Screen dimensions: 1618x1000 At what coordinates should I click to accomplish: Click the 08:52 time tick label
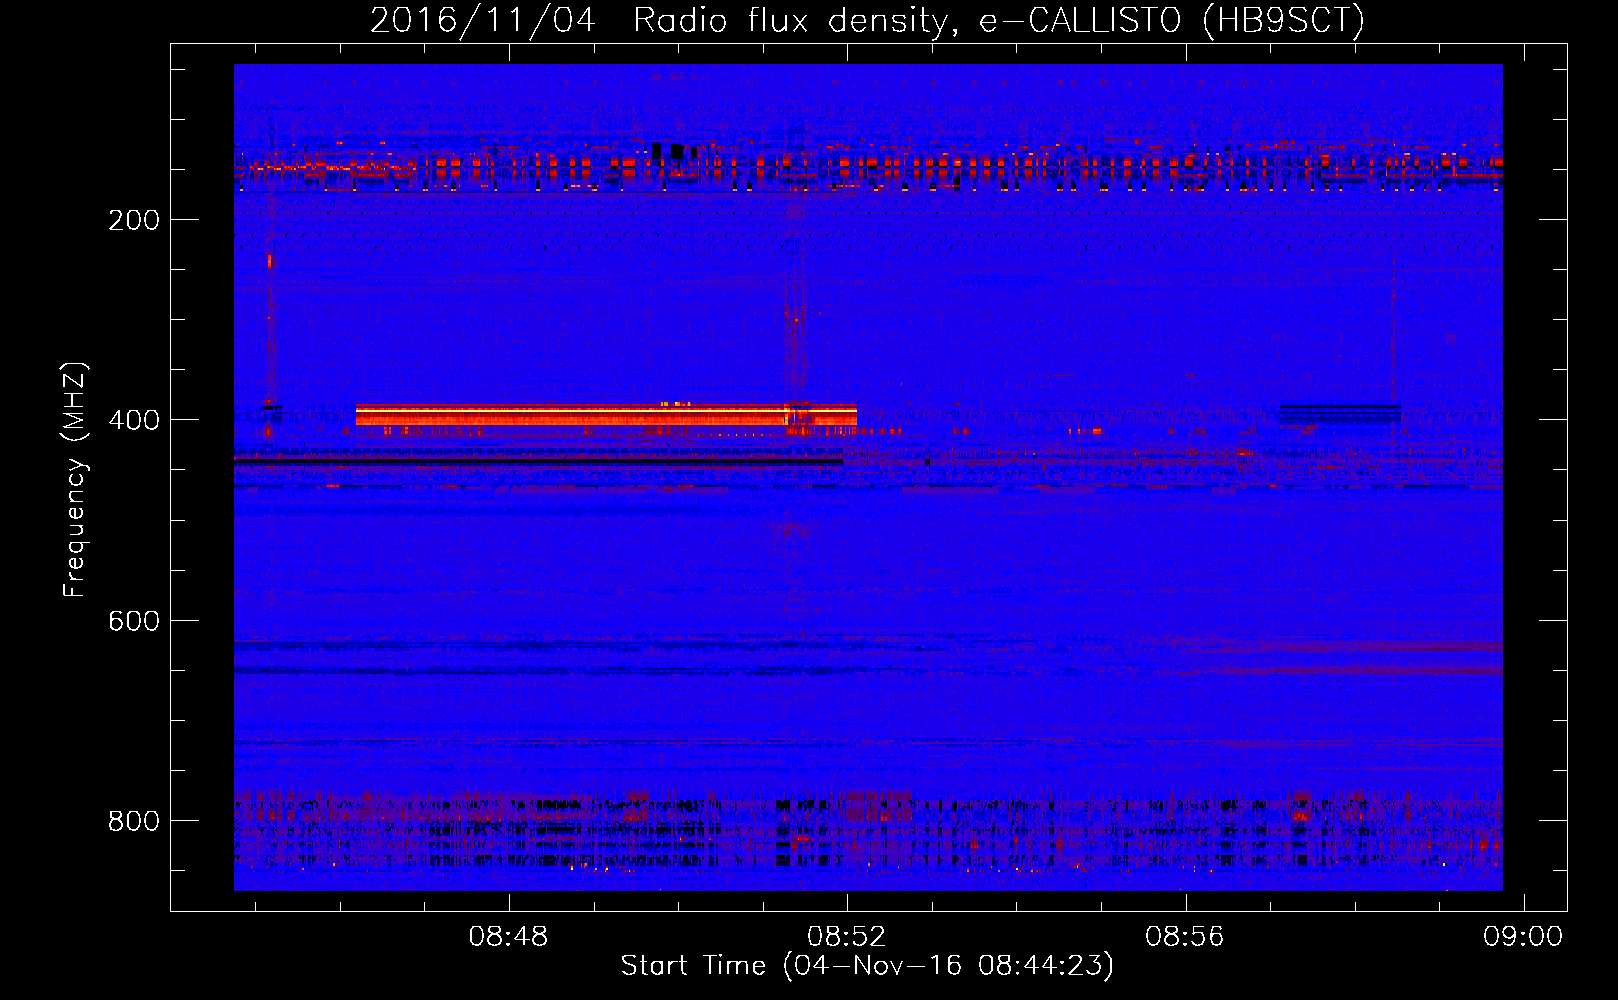pyautogui.click(x=847, y=937)
